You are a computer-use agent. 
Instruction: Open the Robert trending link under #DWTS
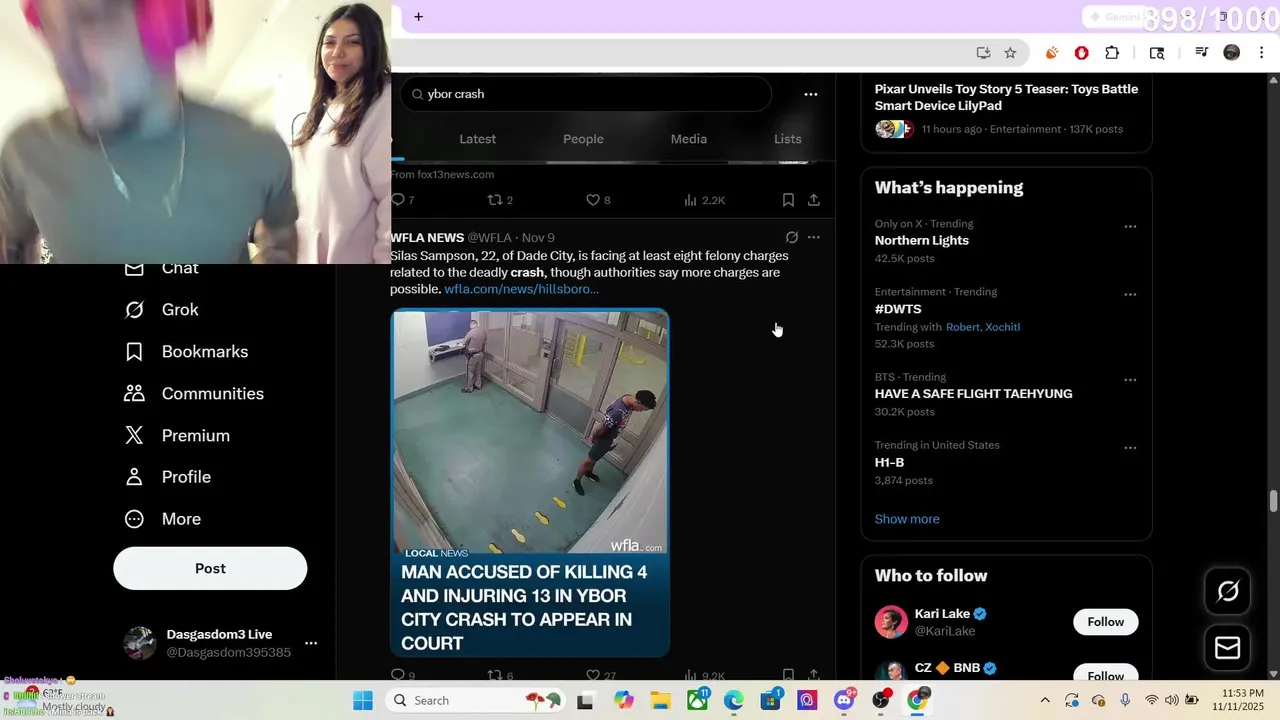click(963, 327)
